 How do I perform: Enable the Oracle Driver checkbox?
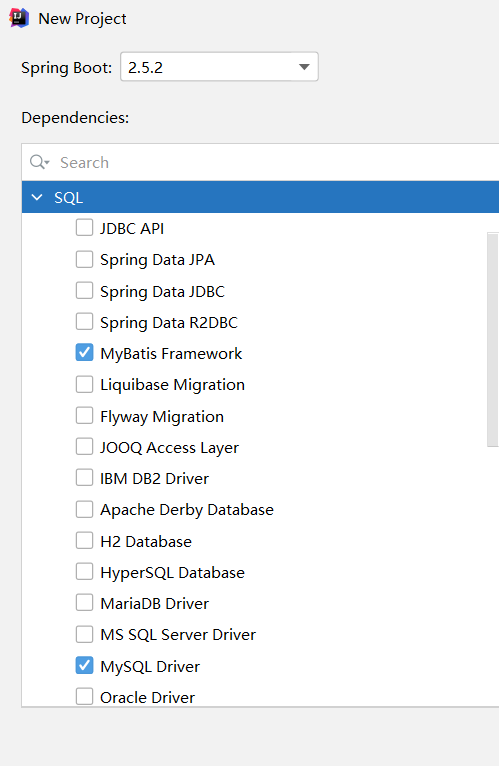pyautogui.click(x=85, y=697)
